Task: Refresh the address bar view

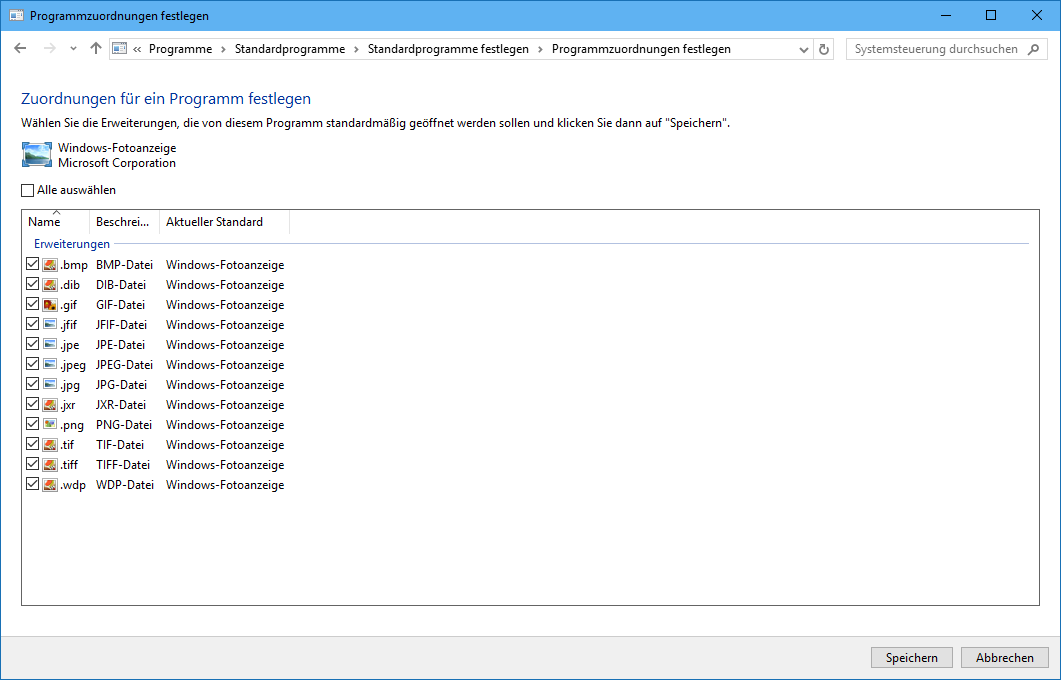Action: pos(823,49)
